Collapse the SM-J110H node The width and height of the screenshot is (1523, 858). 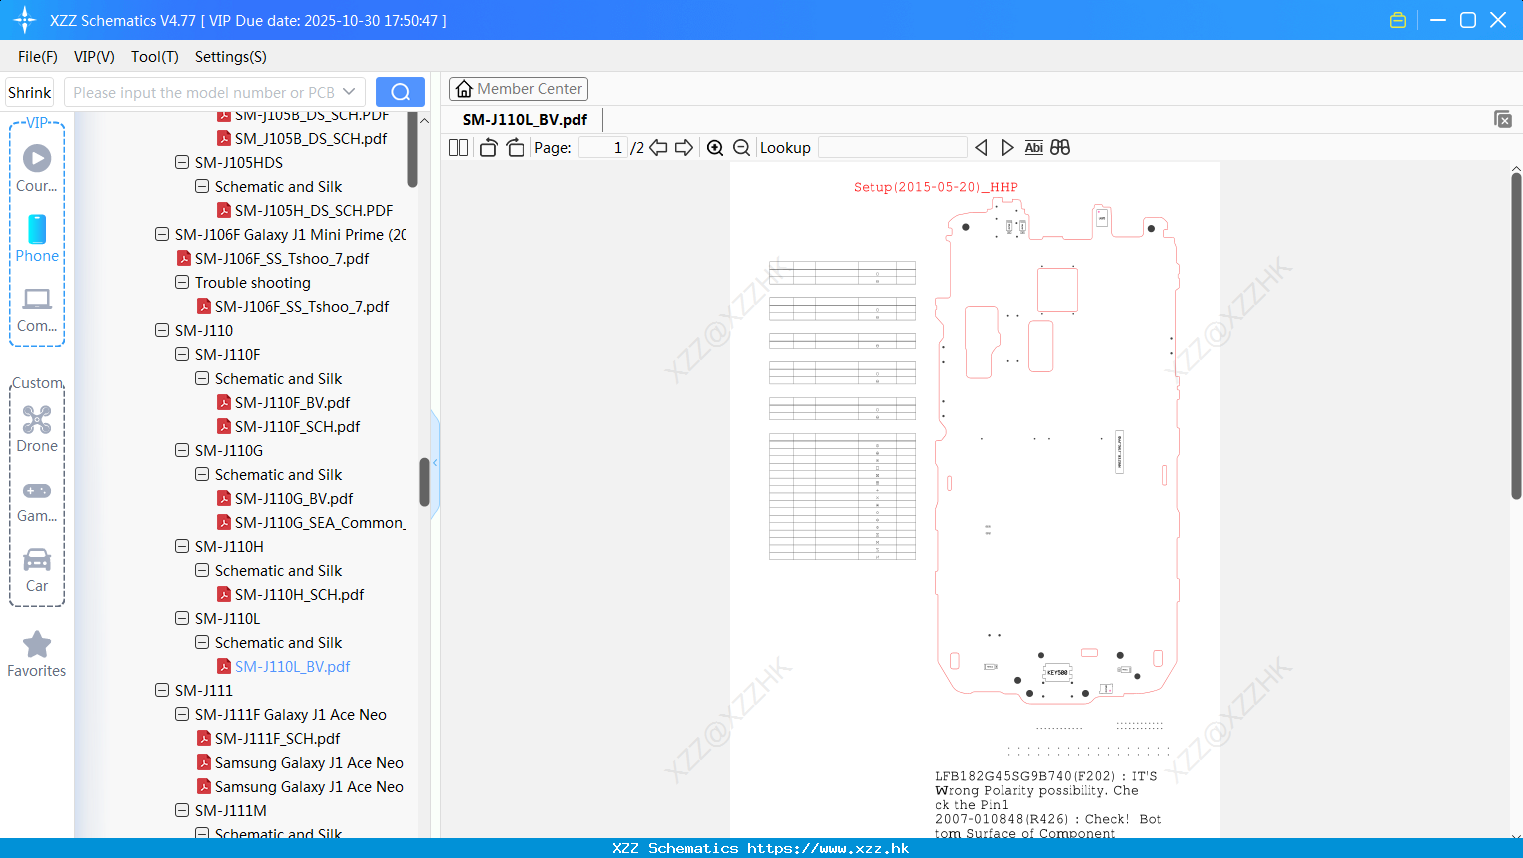182,546
